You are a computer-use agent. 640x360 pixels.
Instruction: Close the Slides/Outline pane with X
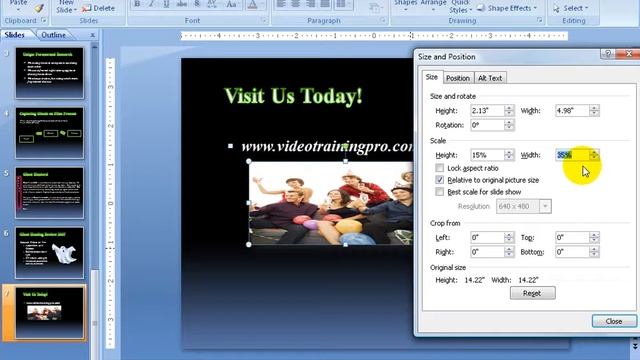(93, 35)
